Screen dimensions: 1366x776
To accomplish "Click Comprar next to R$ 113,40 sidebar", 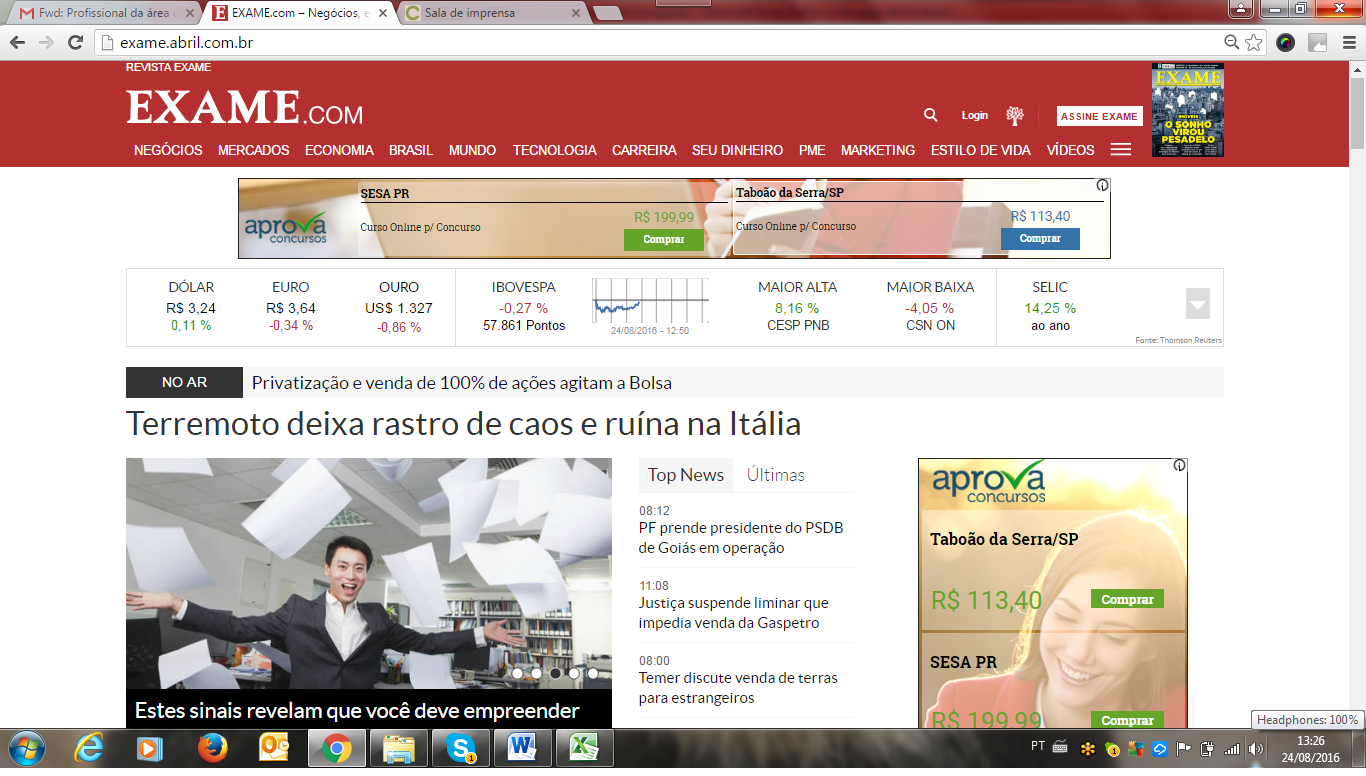I will 1127,600.
